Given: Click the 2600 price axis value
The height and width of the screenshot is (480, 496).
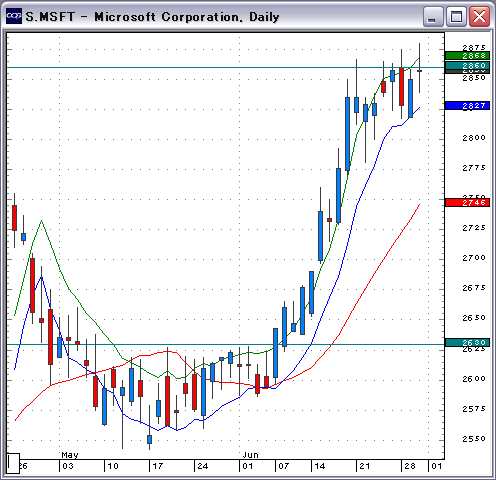Looking at the screenshot, I should click(x=474, y=379).
